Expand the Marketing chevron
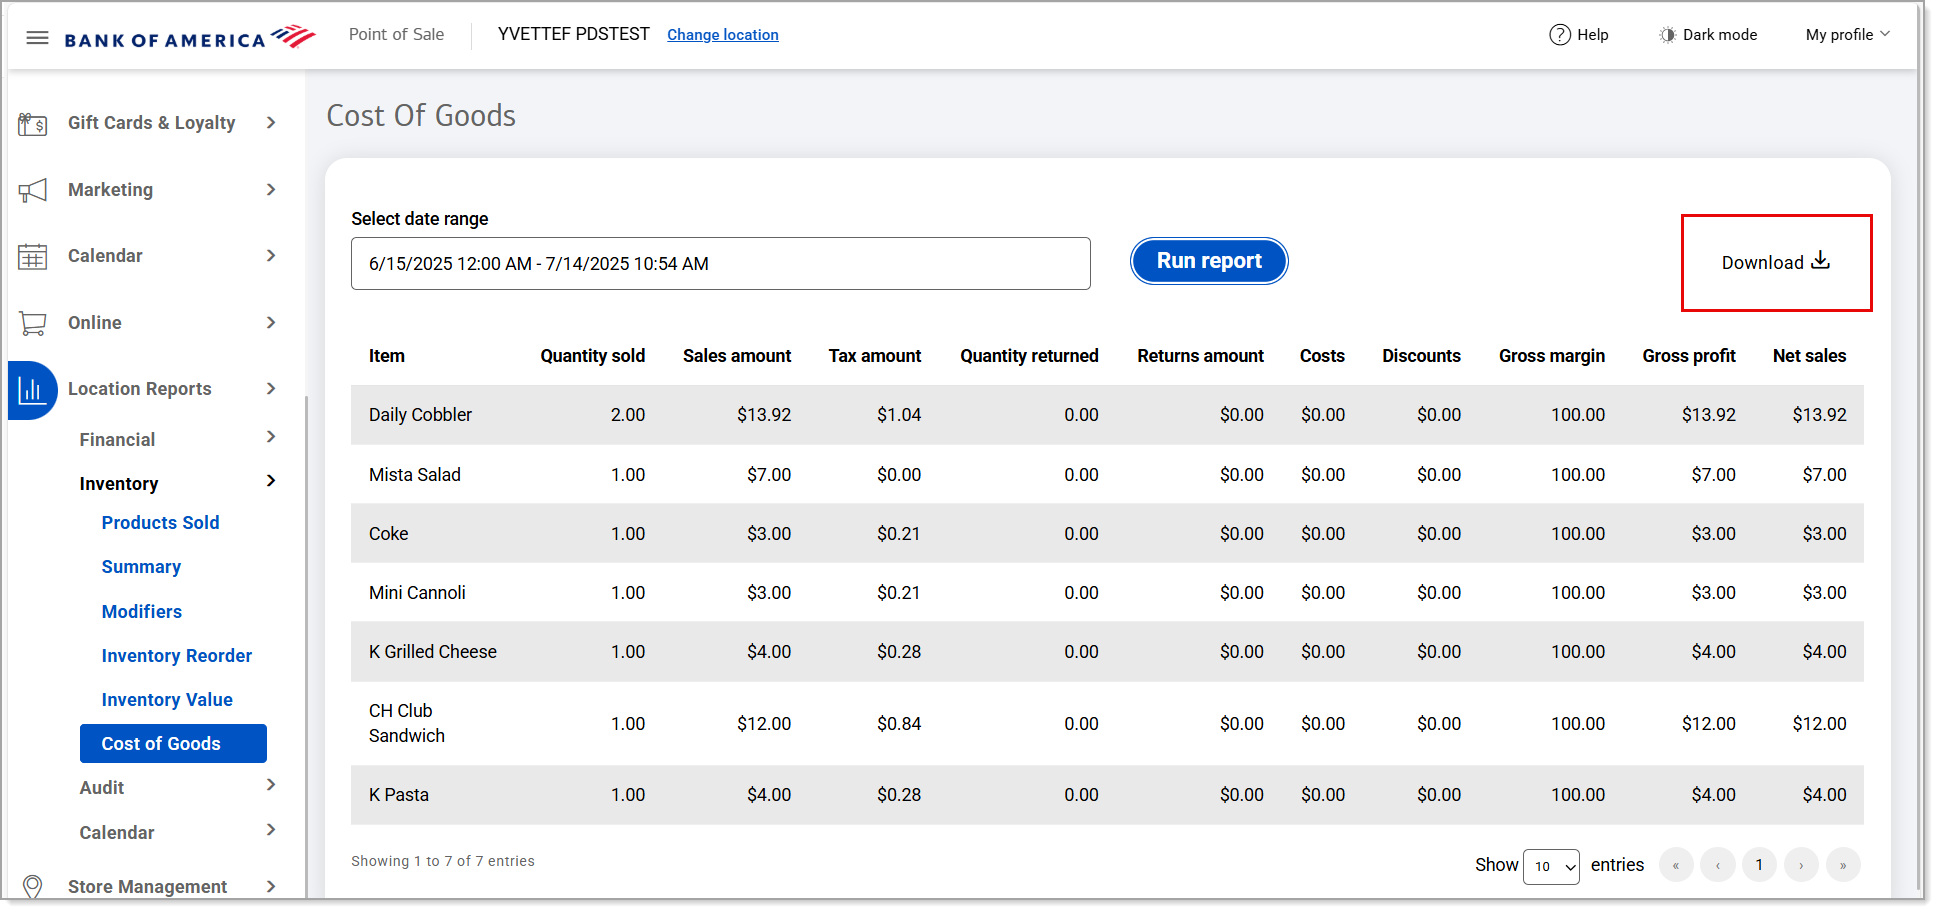This screenshot has height=912, width=1937. point(271,190)
